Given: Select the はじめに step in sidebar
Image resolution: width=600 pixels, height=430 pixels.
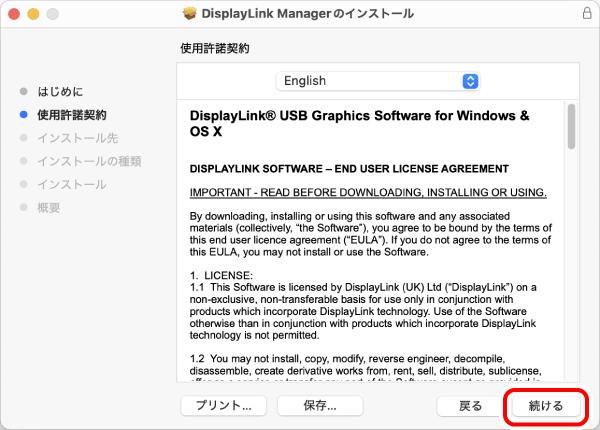Looking at the screenshot, I should (60, 91).
